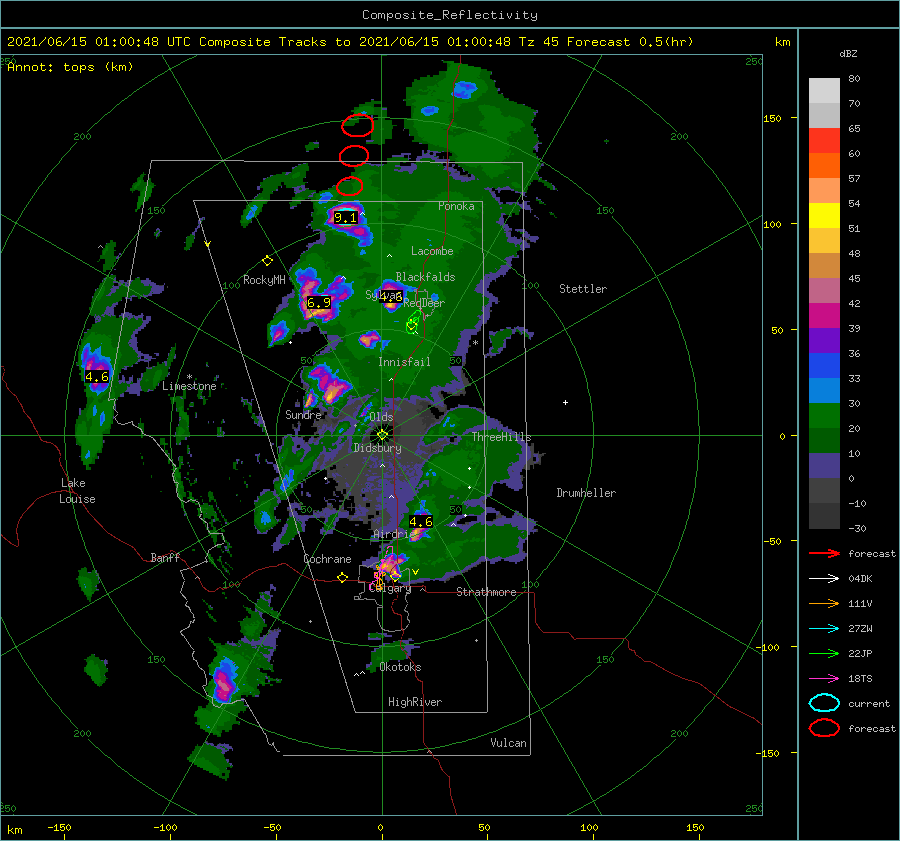Select the white 04DK track arrow
Image resolution: width=900 pixels, height=841 pixels.
point(824,579)
